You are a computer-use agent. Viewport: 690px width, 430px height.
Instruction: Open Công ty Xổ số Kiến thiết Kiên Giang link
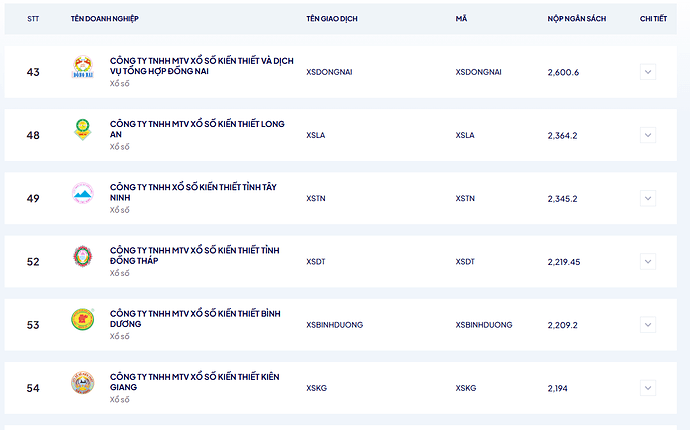[x=194, y=381]
